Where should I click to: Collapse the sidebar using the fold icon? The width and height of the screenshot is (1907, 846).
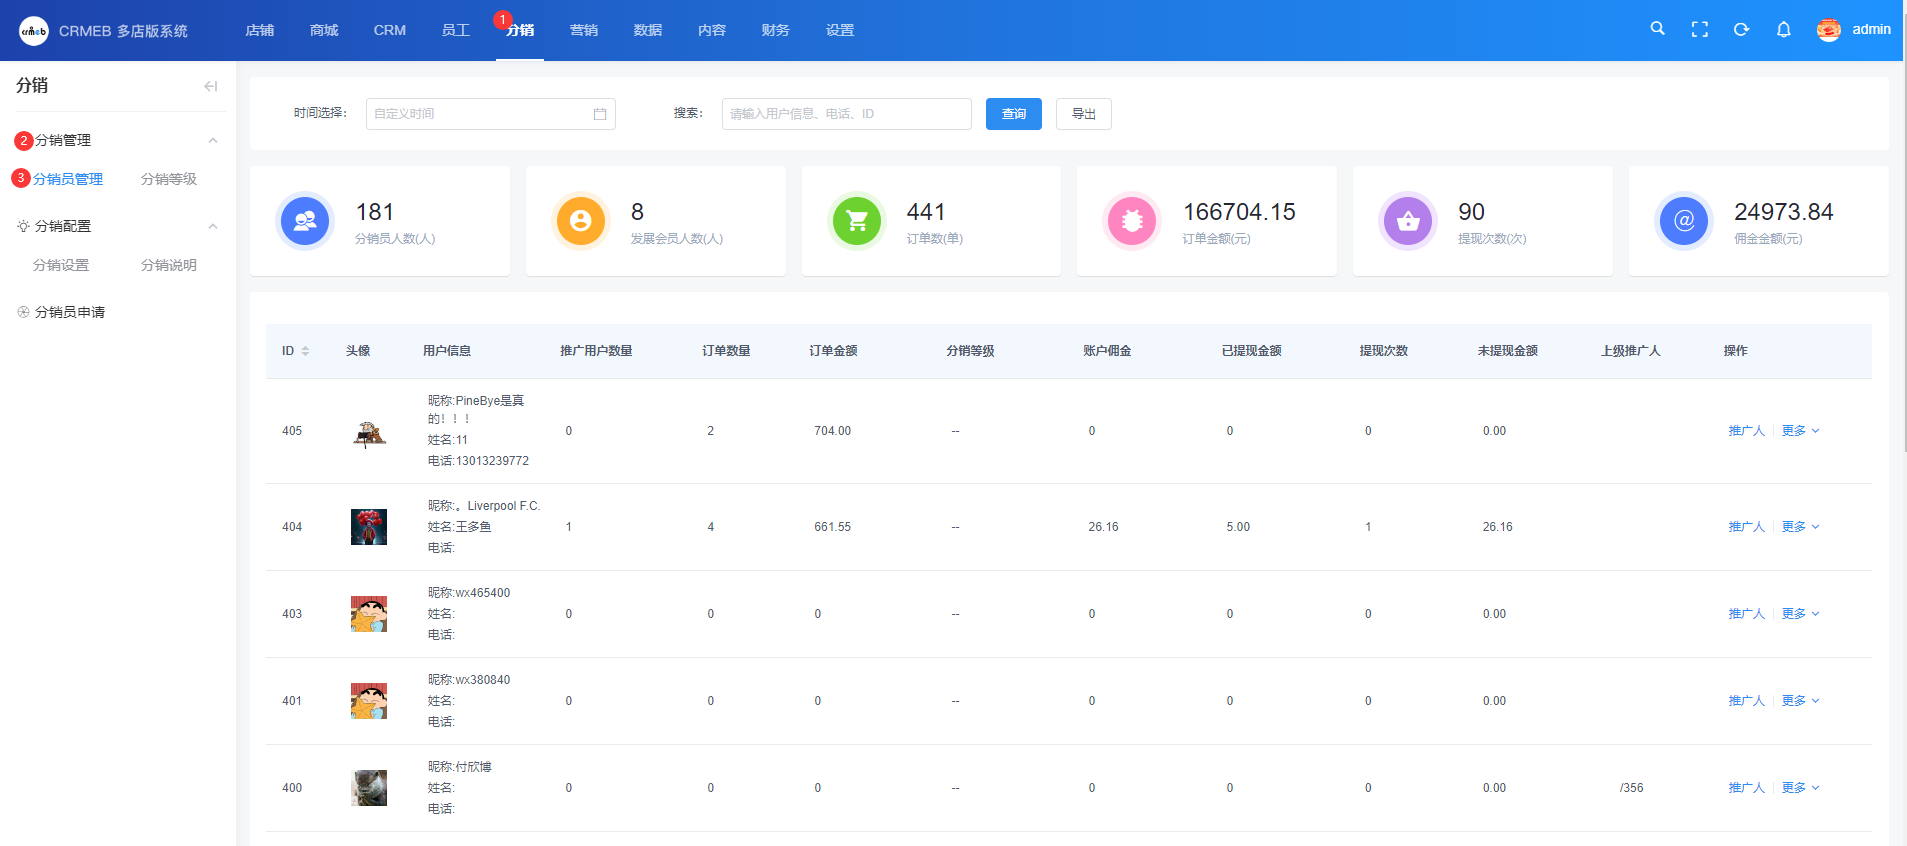click(210, 86)
